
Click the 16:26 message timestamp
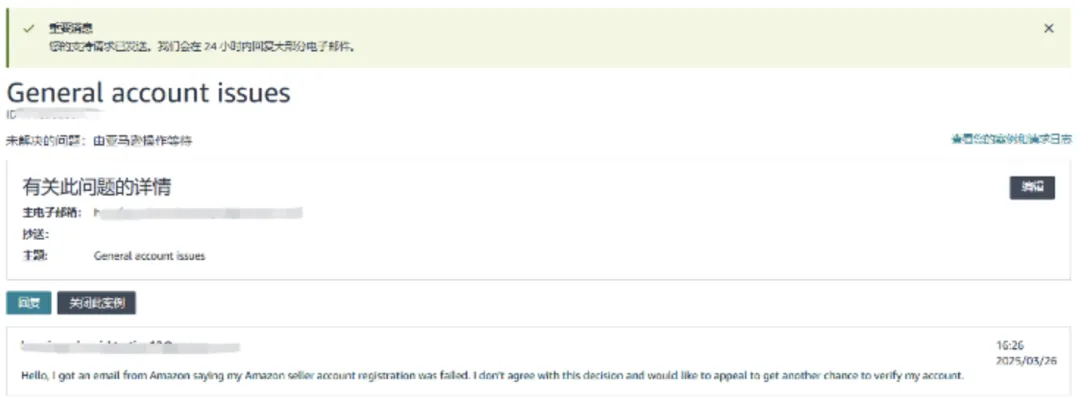pyautogui.click(x=1009, y=345)
